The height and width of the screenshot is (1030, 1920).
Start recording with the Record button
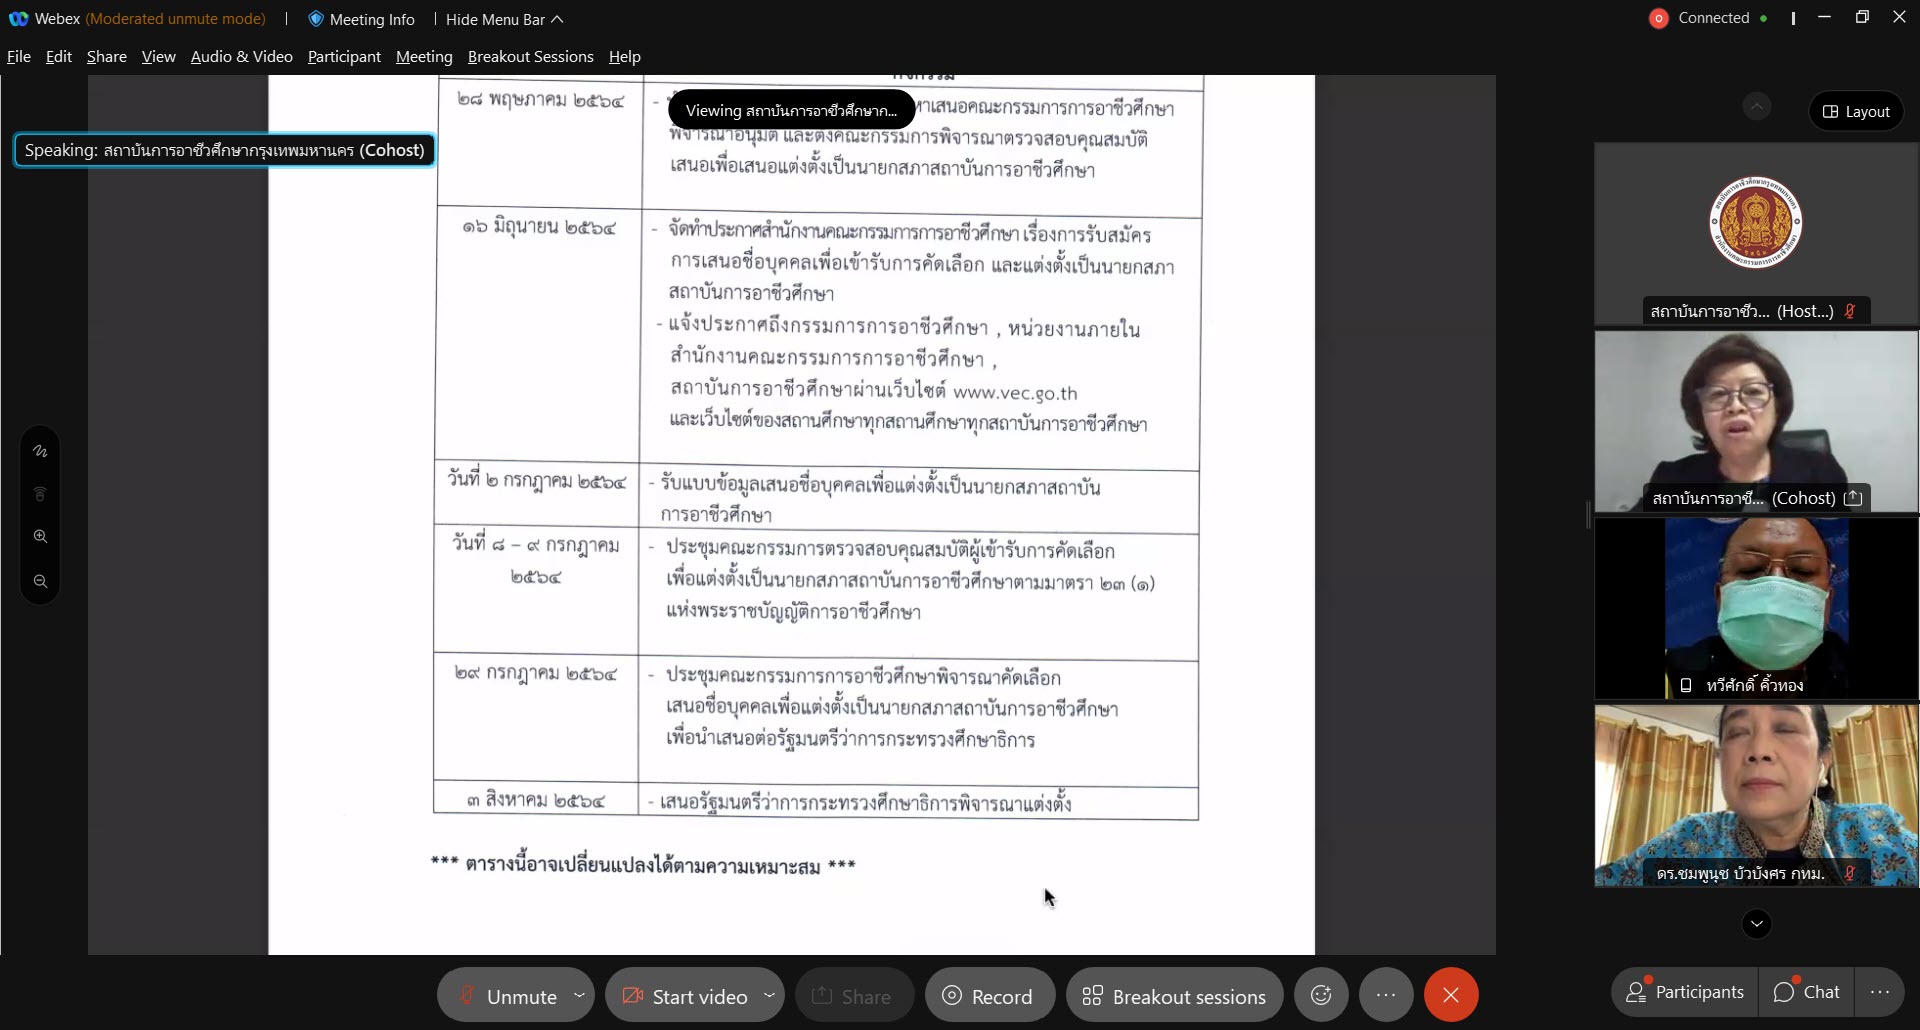[x=989, y=996]
